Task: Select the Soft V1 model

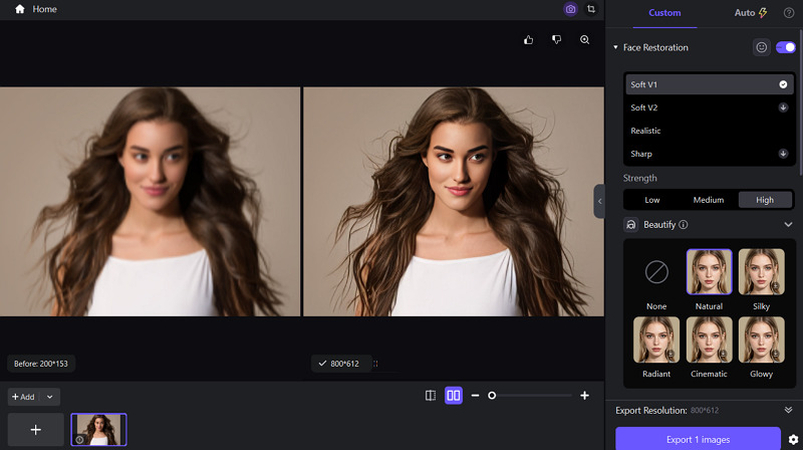Action: 709,84
